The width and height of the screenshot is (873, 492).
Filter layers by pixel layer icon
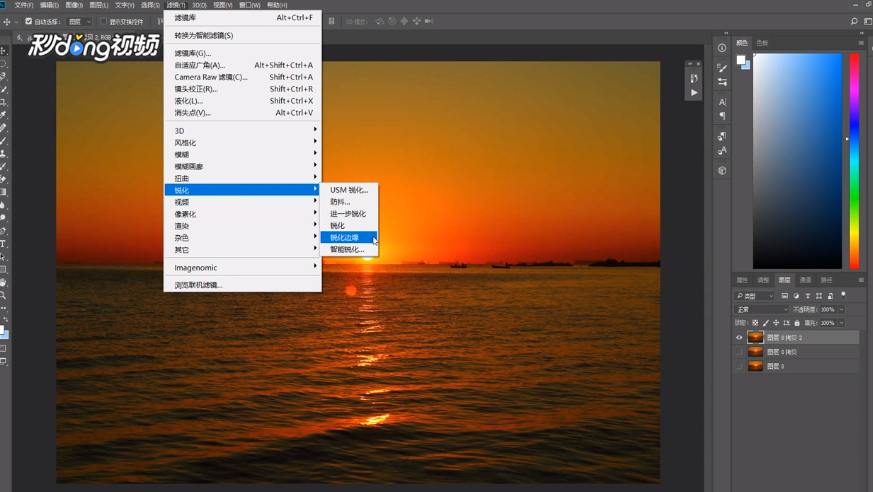coord(784,296)
